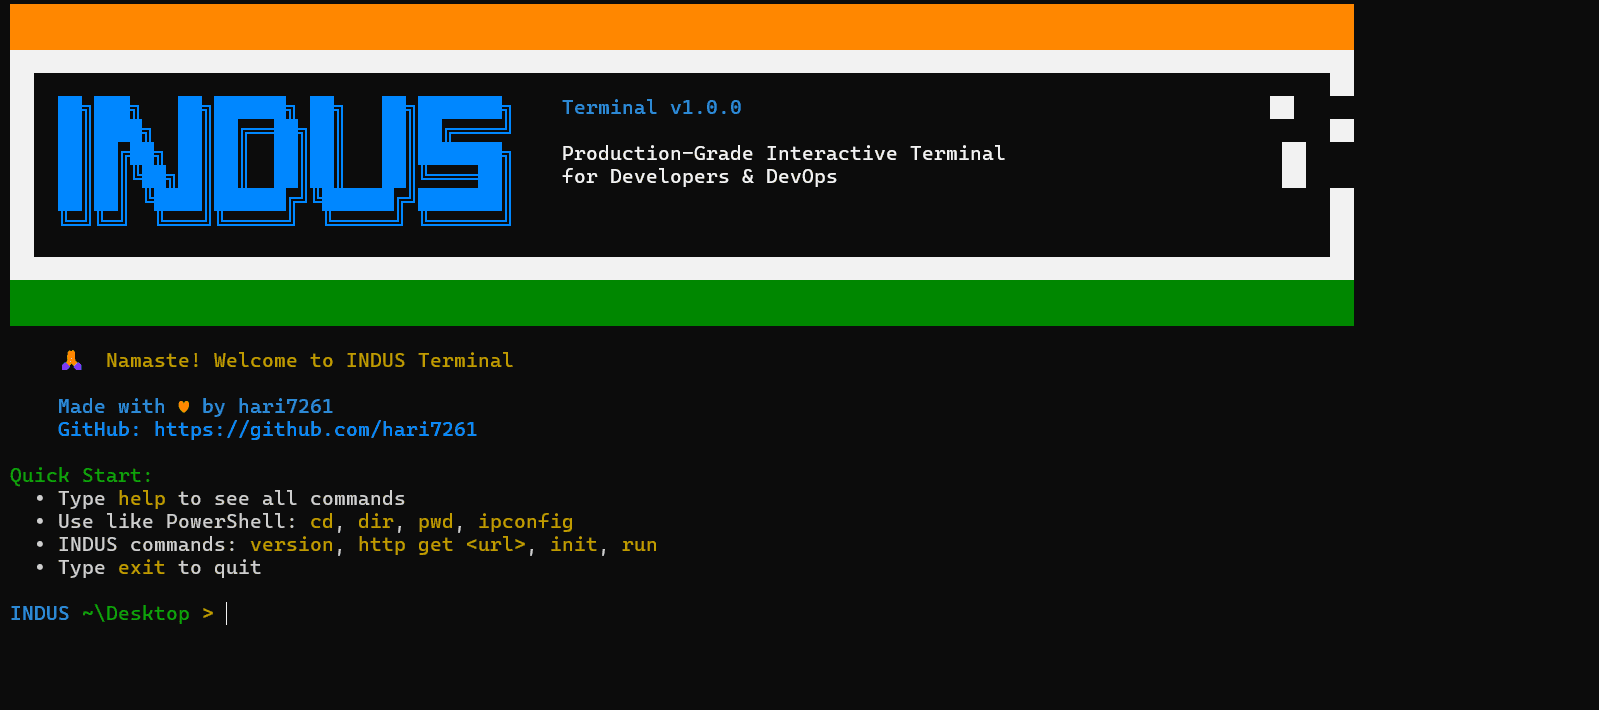Click the 'Made with' text
The image size is (1599, 710).
click(112, 407)
